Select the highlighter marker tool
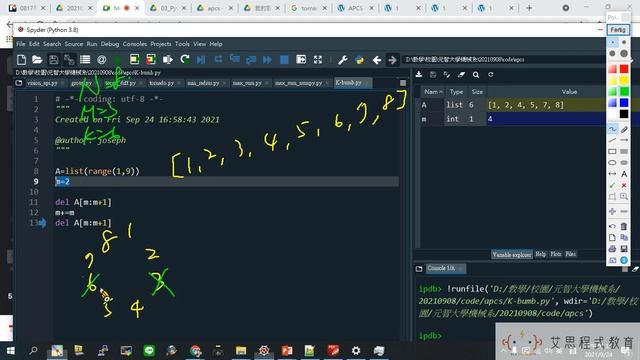This screenshot has height=360, width=640. [x=624, y=129]
